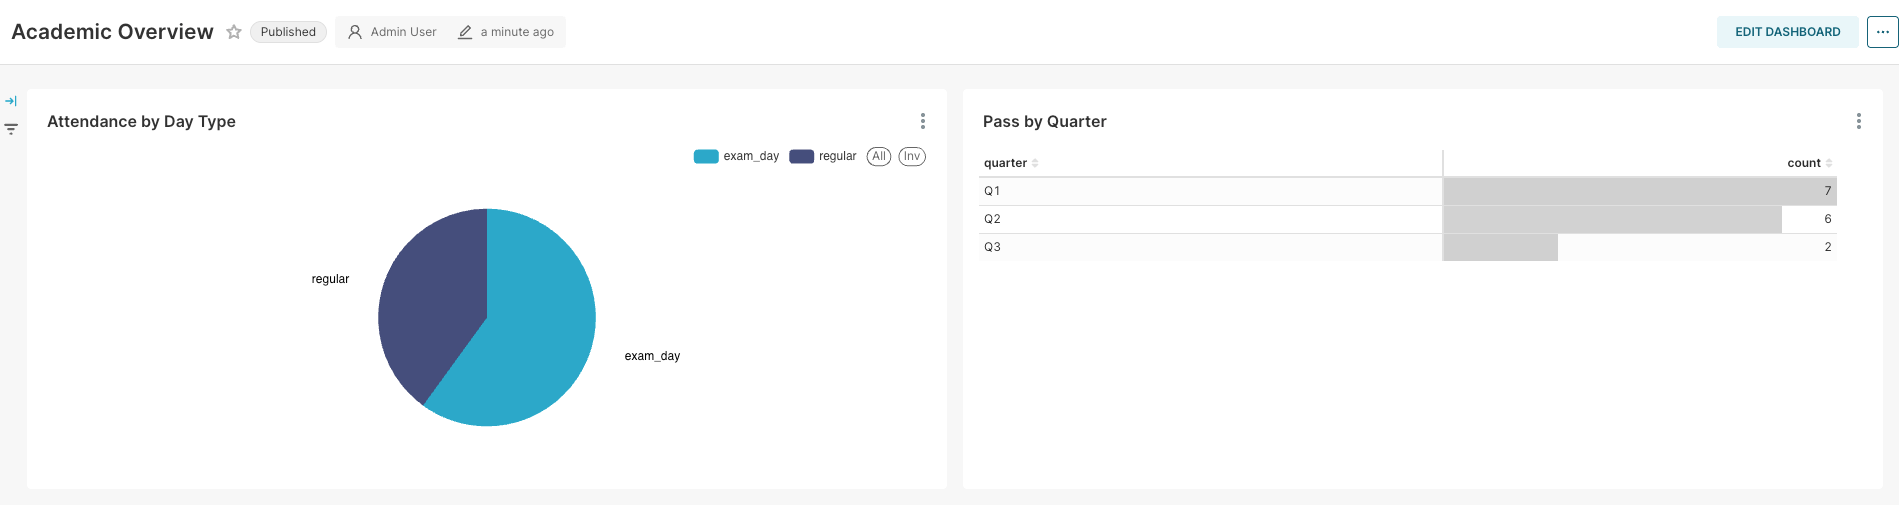
Task: Select the Q1 row in table
Action: coord(1408,191)
